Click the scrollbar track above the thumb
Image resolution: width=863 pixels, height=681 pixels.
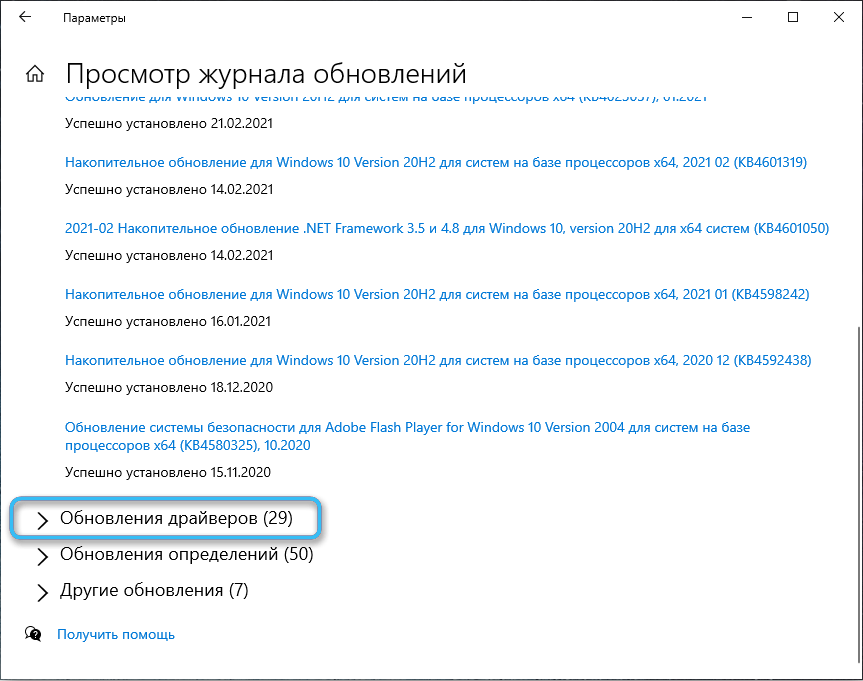pyautogui.click(x=856, y=200)
